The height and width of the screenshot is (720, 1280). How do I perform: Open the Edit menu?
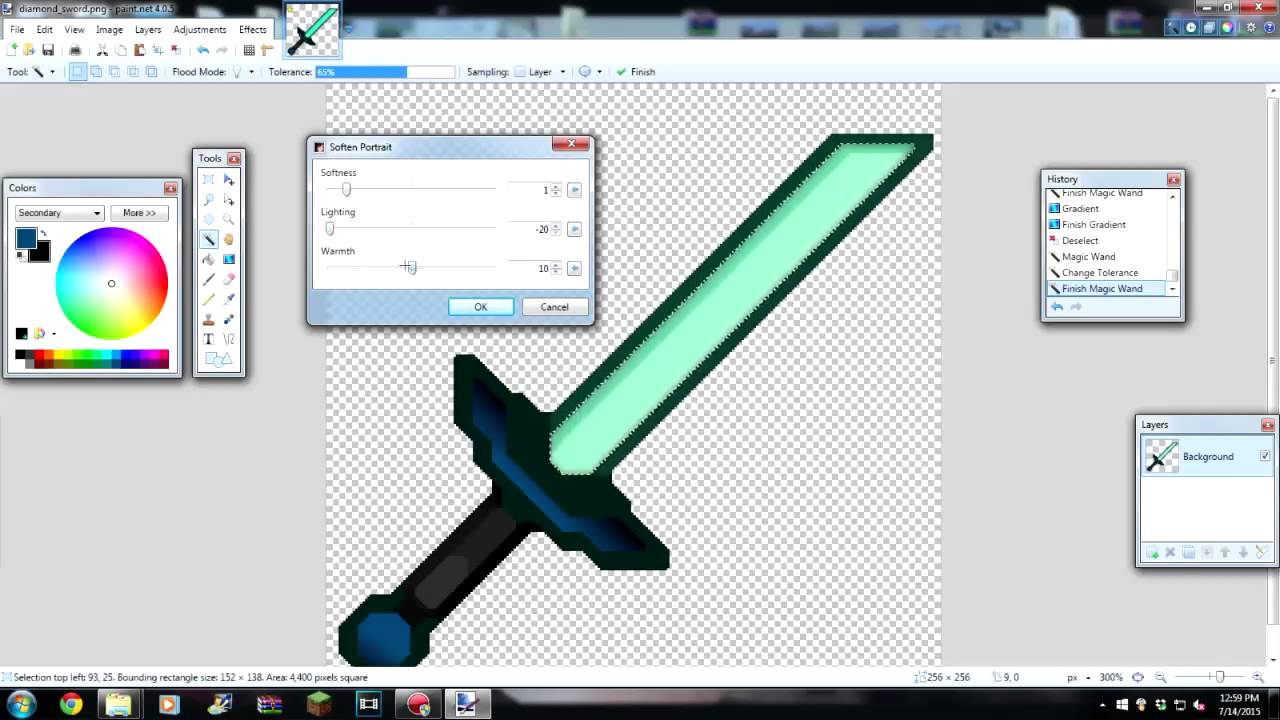(45, 30)
